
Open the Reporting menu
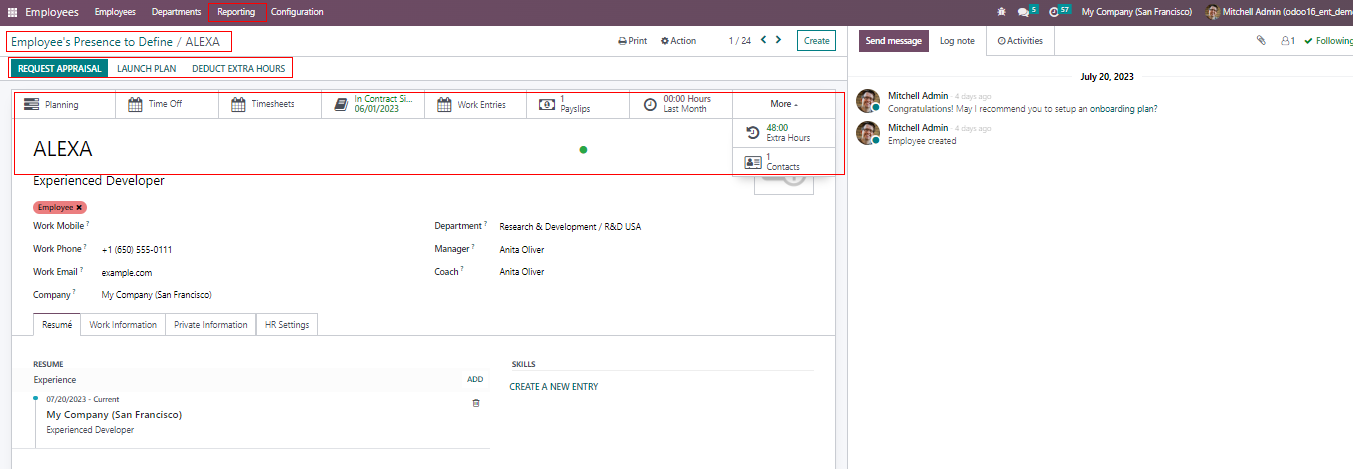click(x=236, y=12)
